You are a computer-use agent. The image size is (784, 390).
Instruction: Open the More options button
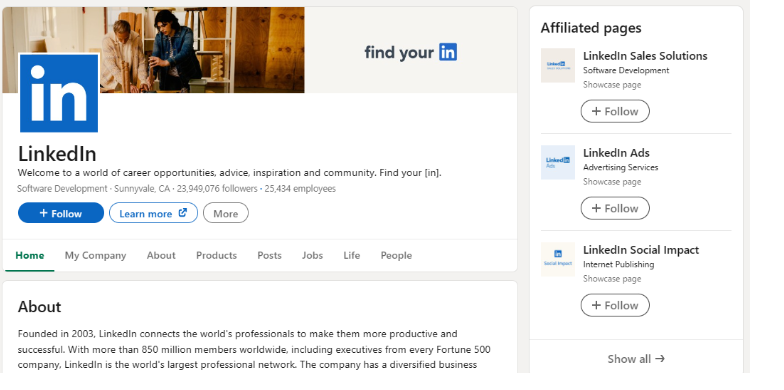(x=226, y=213)
